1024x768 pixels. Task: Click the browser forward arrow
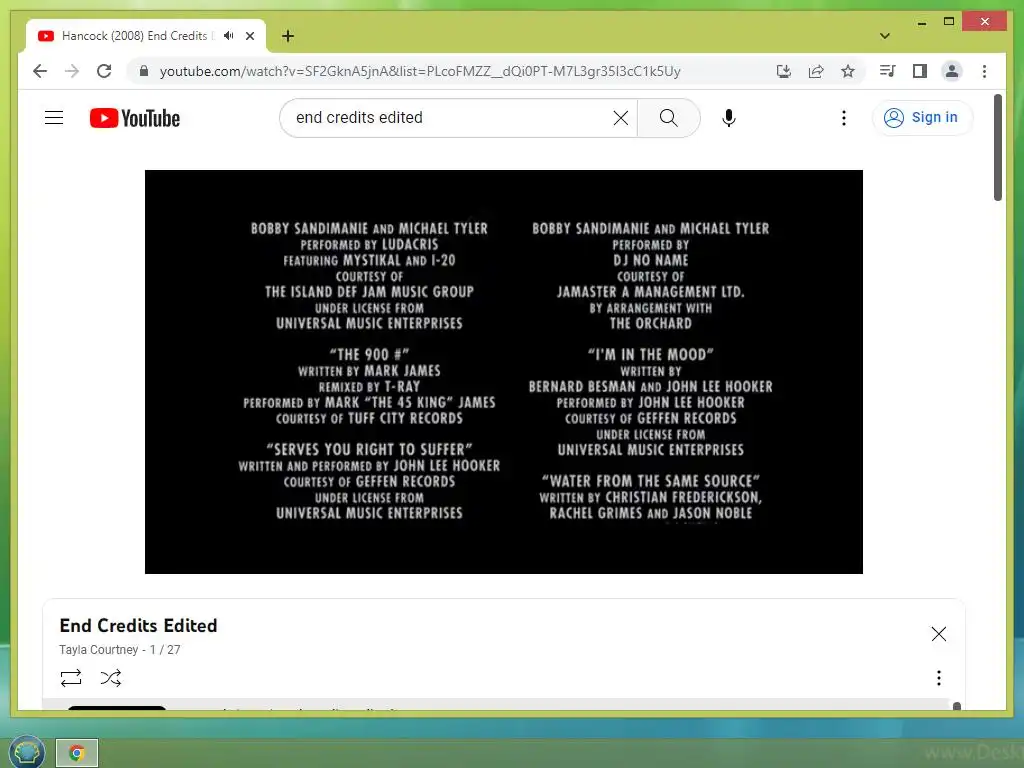tap(72, 71)
